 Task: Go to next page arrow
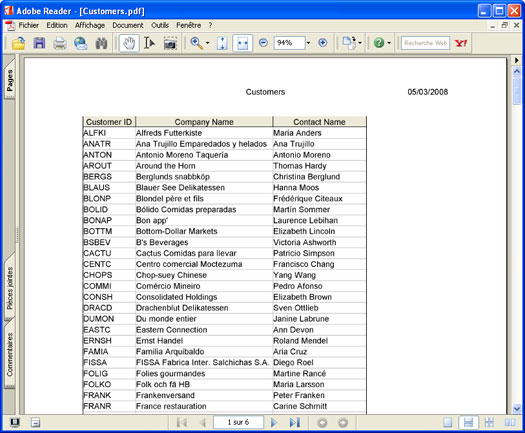click(x=274, y=423)
